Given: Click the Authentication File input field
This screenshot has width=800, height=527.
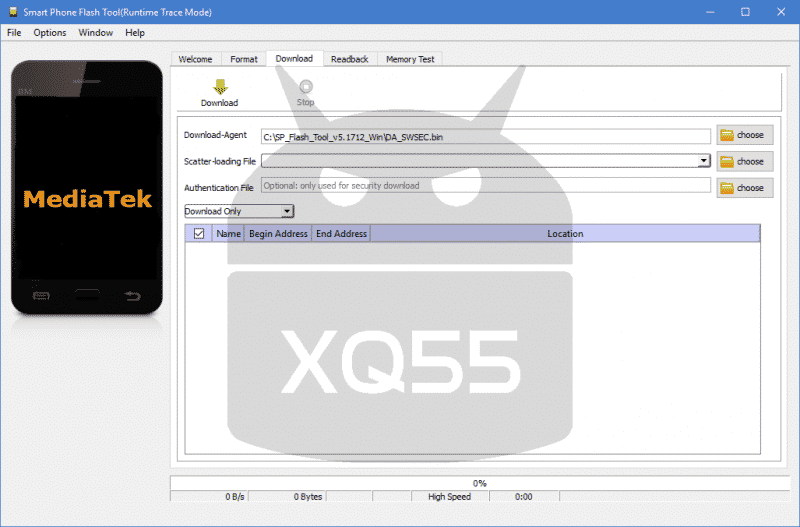Looking at the screenshot, I should pos(485,185).
